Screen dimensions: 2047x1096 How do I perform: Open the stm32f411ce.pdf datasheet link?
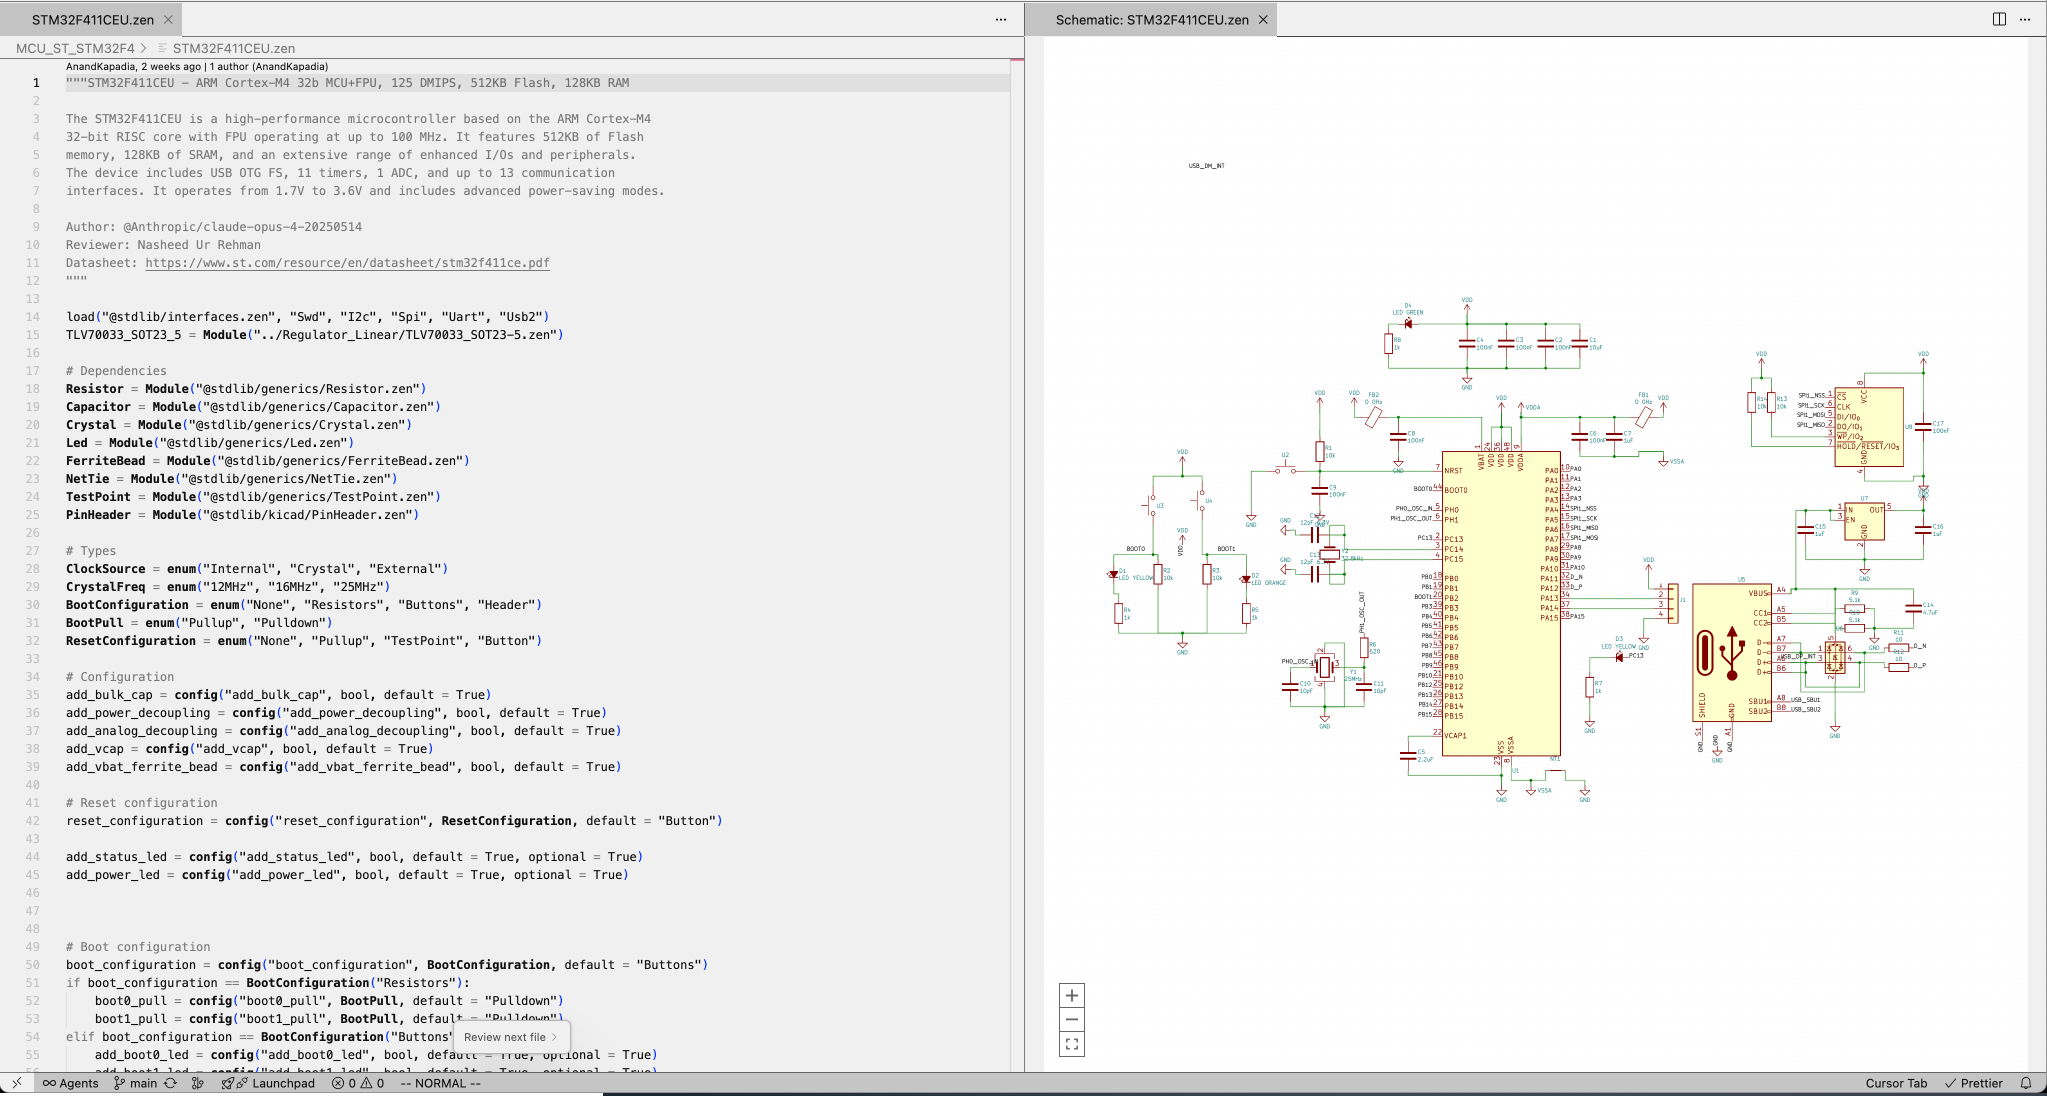(347, 263)
